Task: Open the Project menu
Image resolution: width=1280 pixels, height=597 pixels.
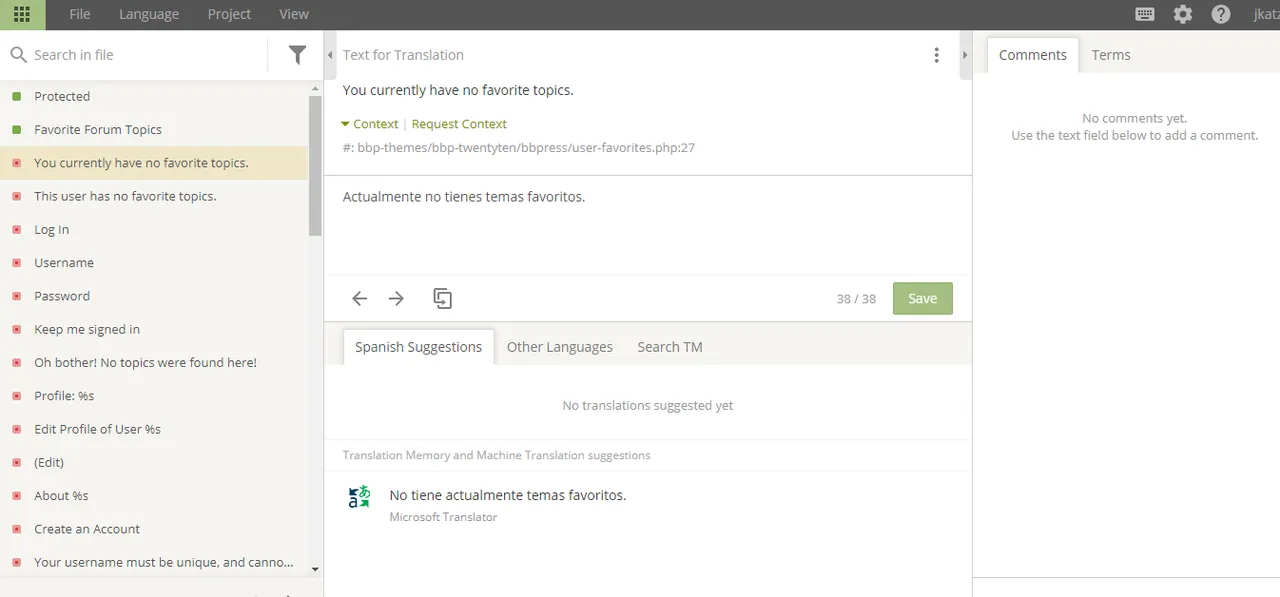Action: click(x=229, y=14)
